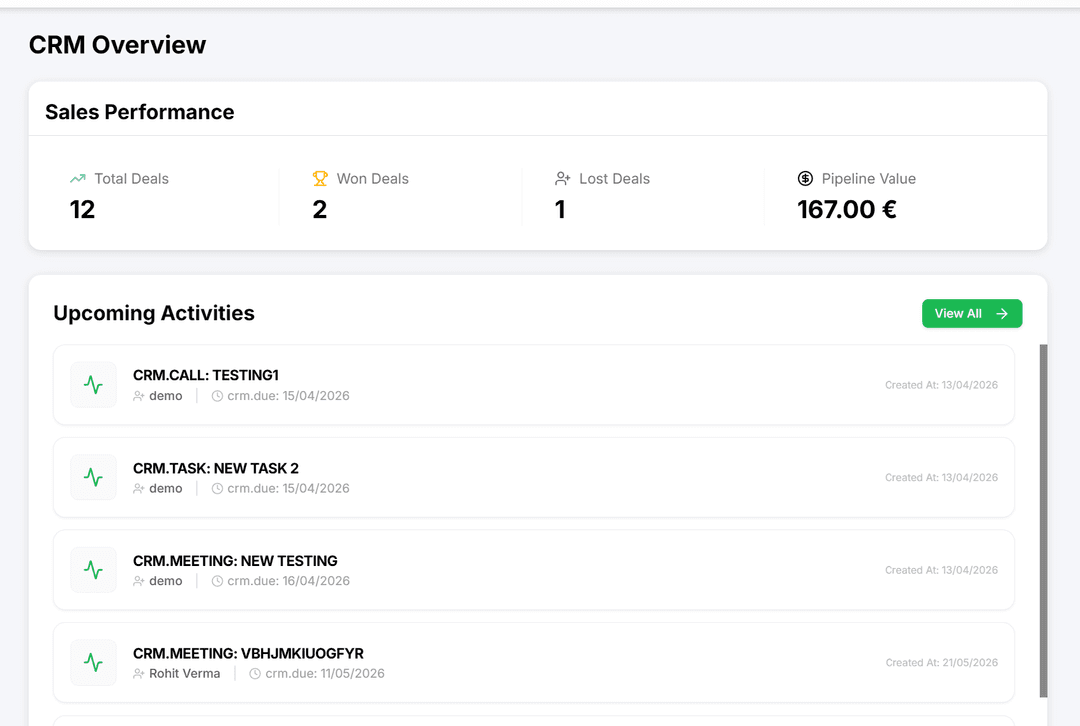
Task: Open the CRM.TASK: NEW TASK 2 activity
Action: coord(534,477)
